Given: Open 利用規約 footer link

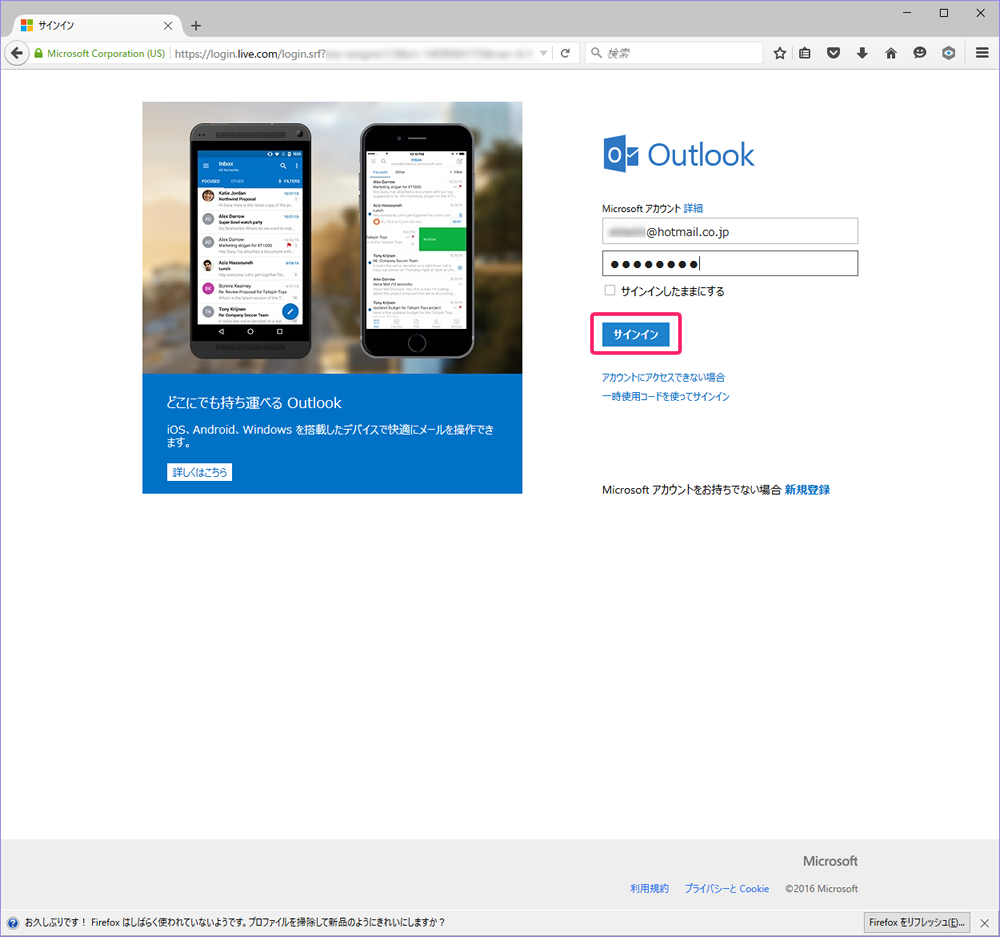Looking at the screenshot, I should click(649, 889).
